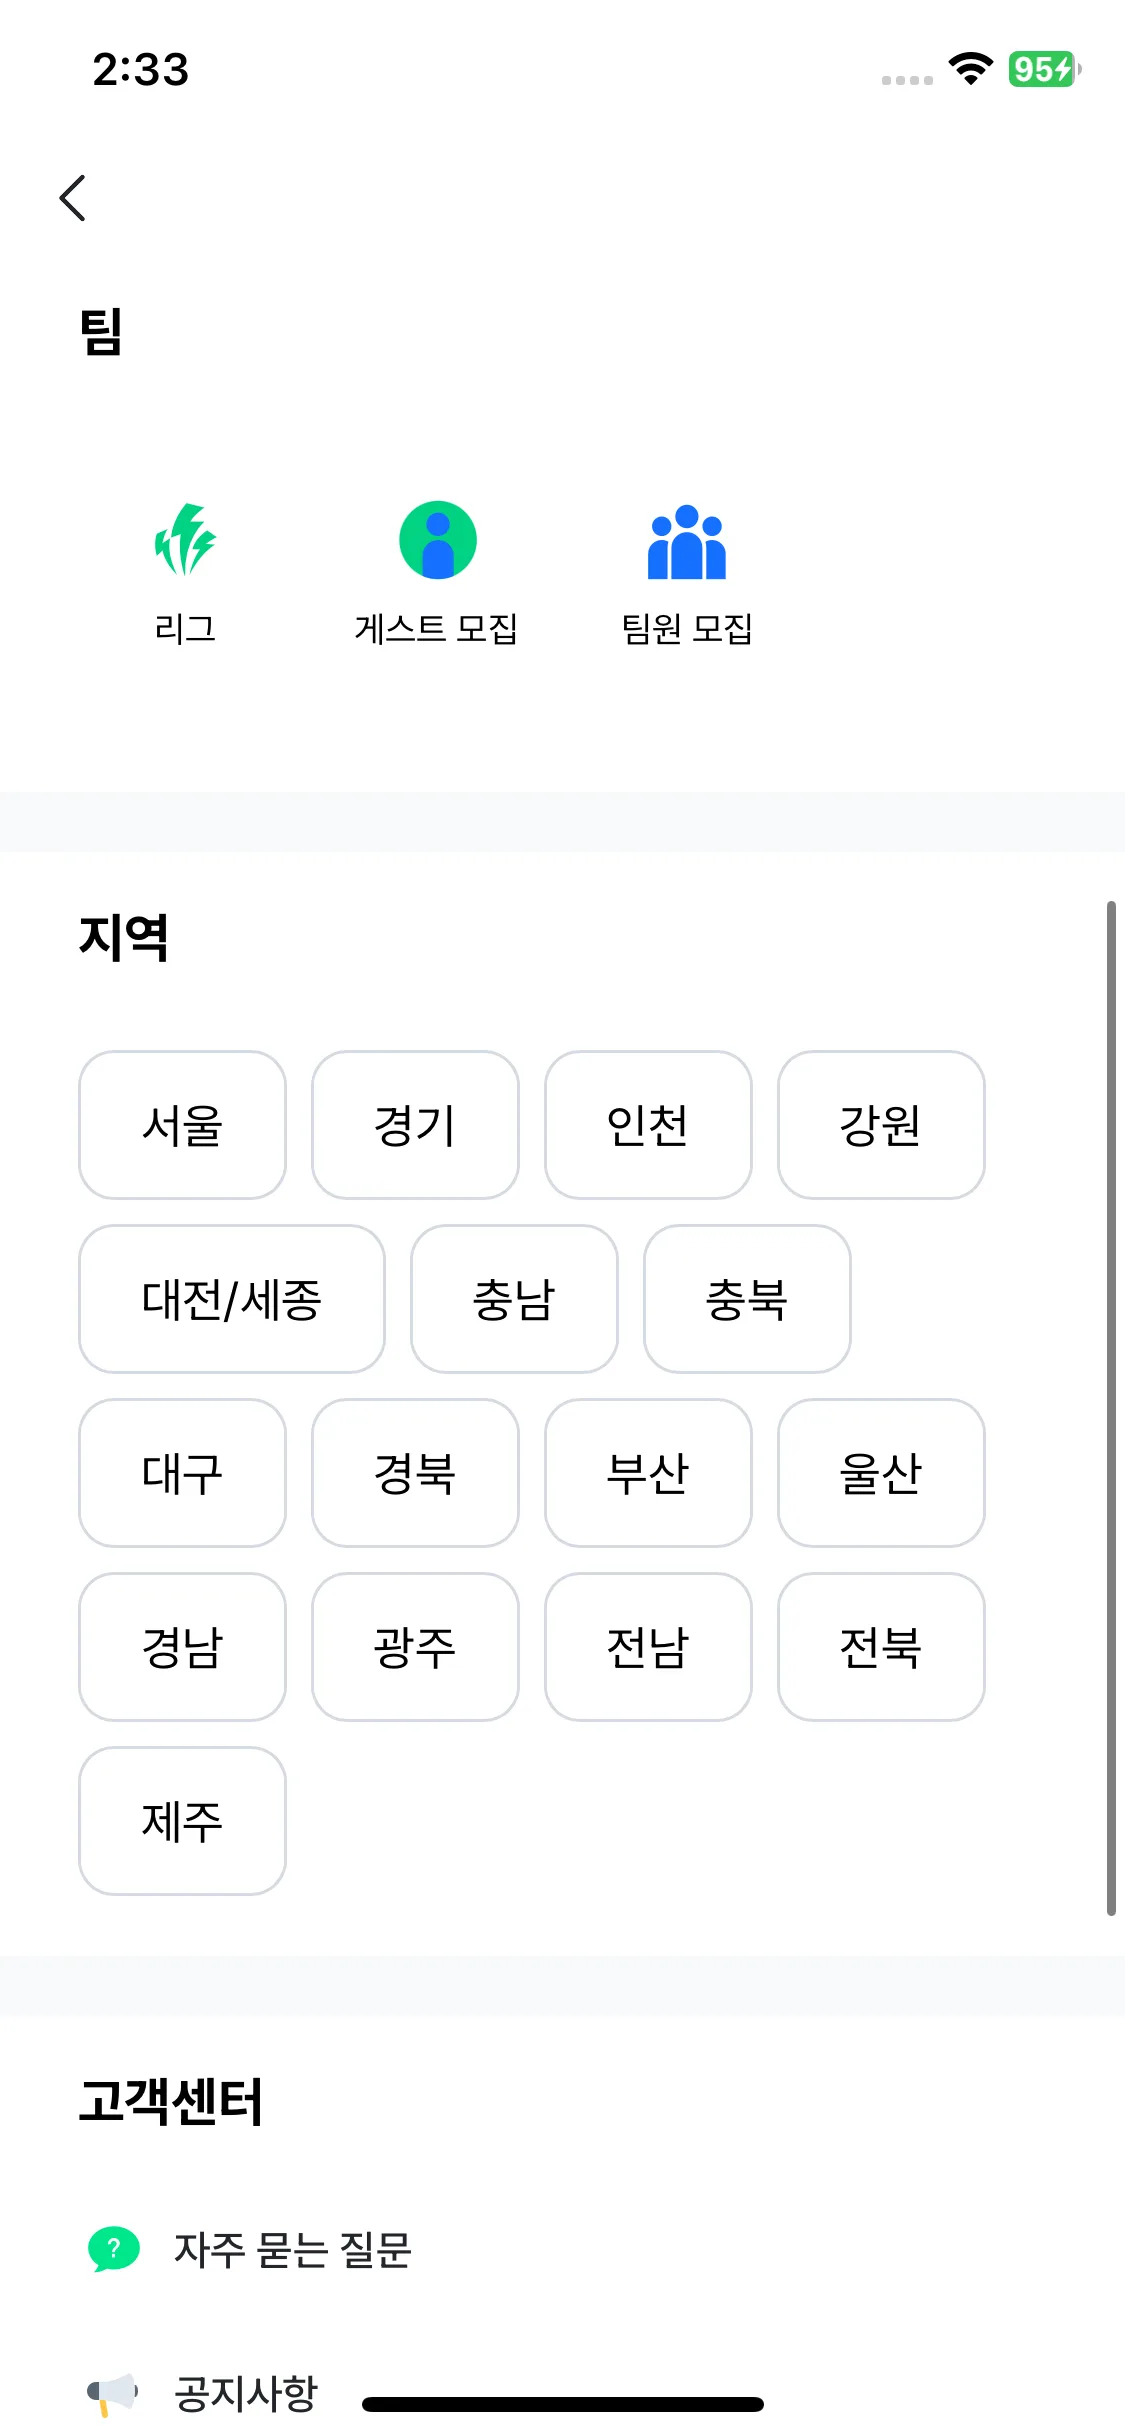Tap the battery indicator icon
This screenshot has width=1125, height=2436.
click(1044, 69)
